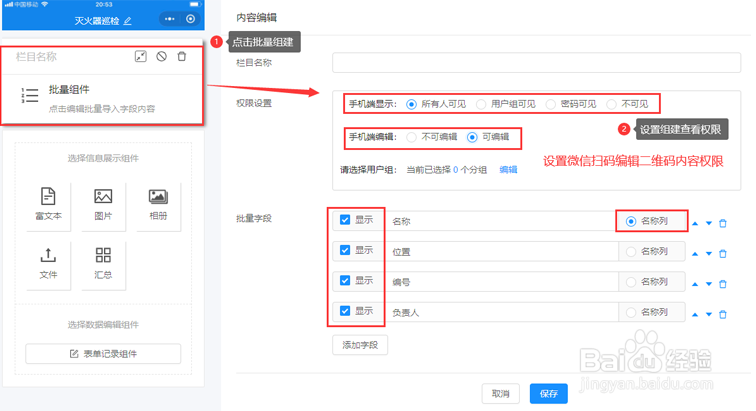The height and width of the screenshot is (411, 756).
Task: Delete the column via trash icon
Action: (x=182, y=56)
